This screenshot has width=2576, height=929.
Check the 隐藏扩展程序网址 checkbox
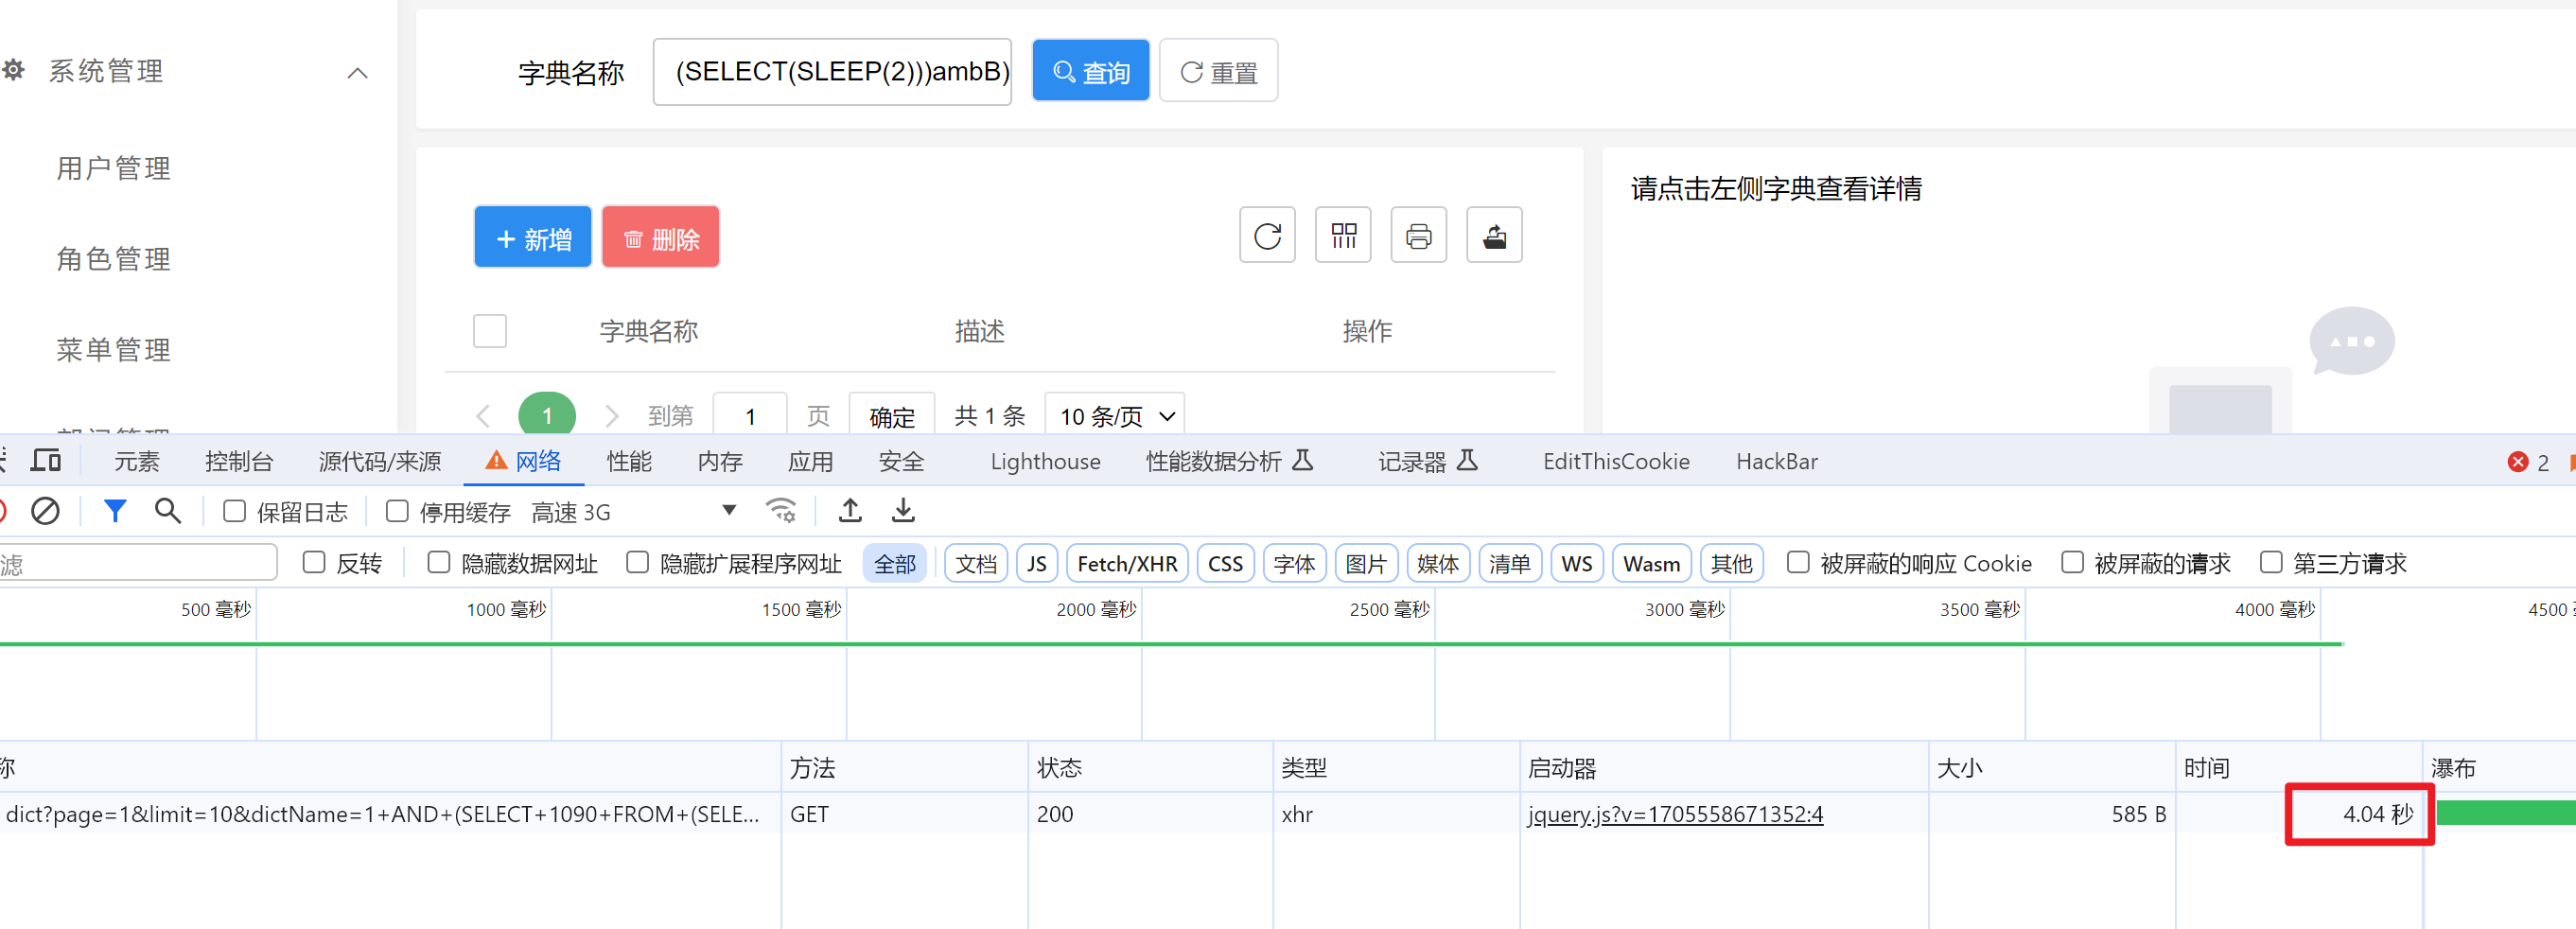click(x=637, y=562)
